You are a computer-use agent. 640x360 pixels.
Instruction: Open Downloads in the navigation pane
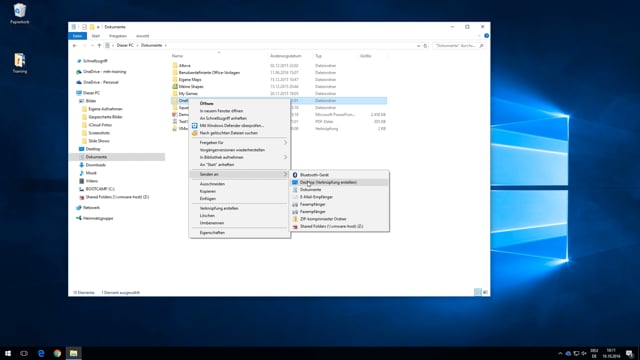coord(96,165)
